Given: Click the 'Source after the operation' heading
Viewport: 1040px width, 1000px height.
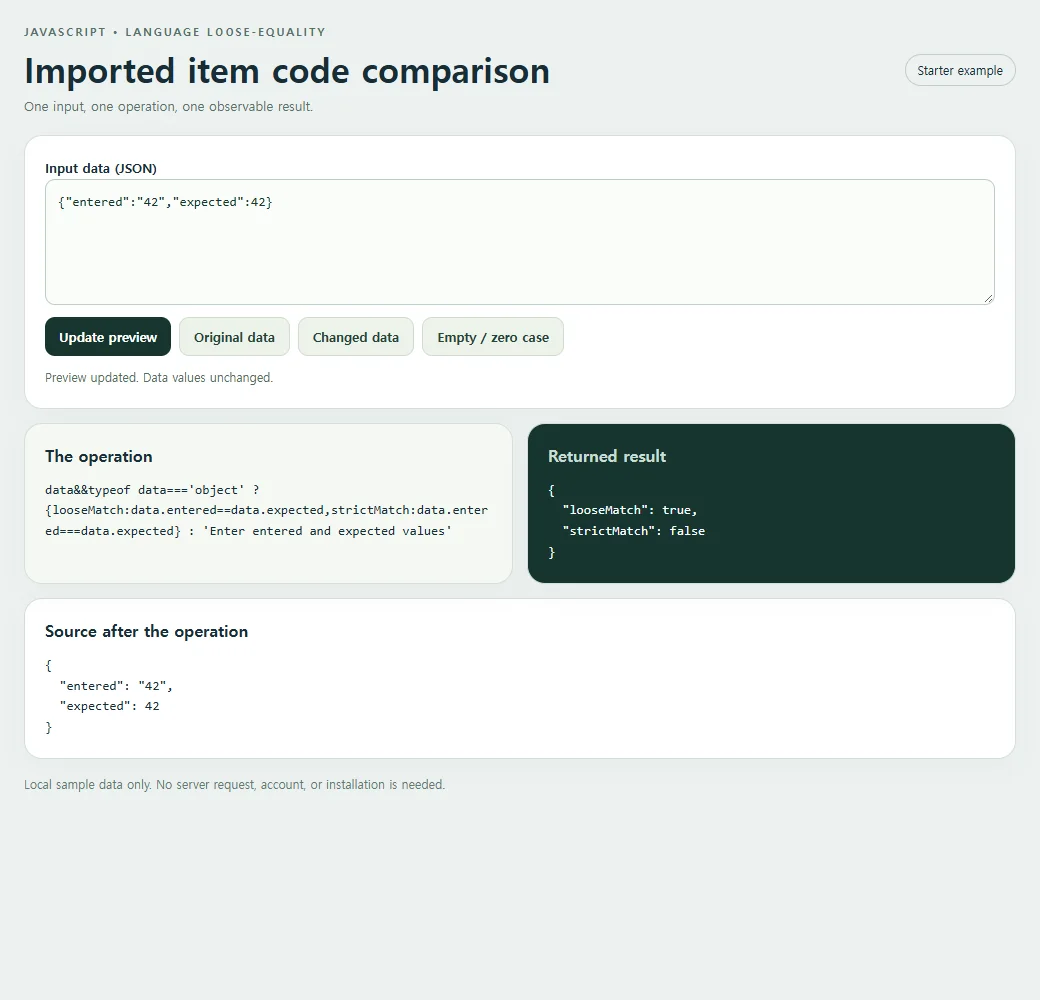Looking at the screenshot, I should tap(147, 631).
